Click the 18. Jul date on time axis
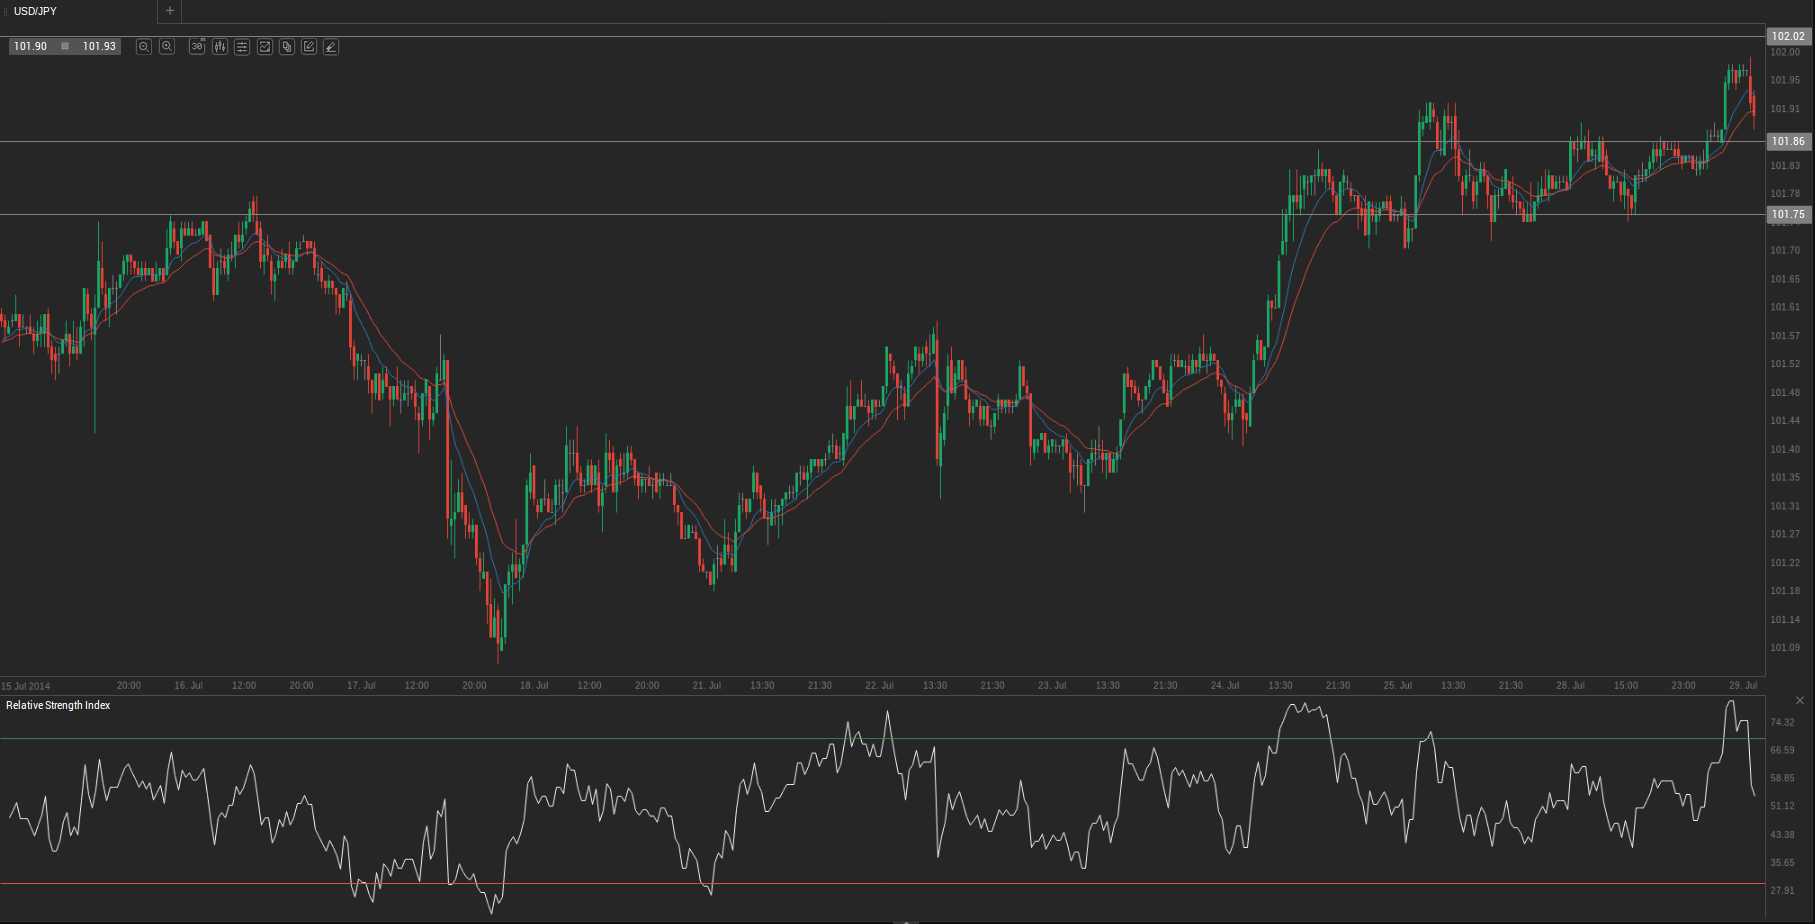This screenshot has width=1815, height=924. pos(534,686)
